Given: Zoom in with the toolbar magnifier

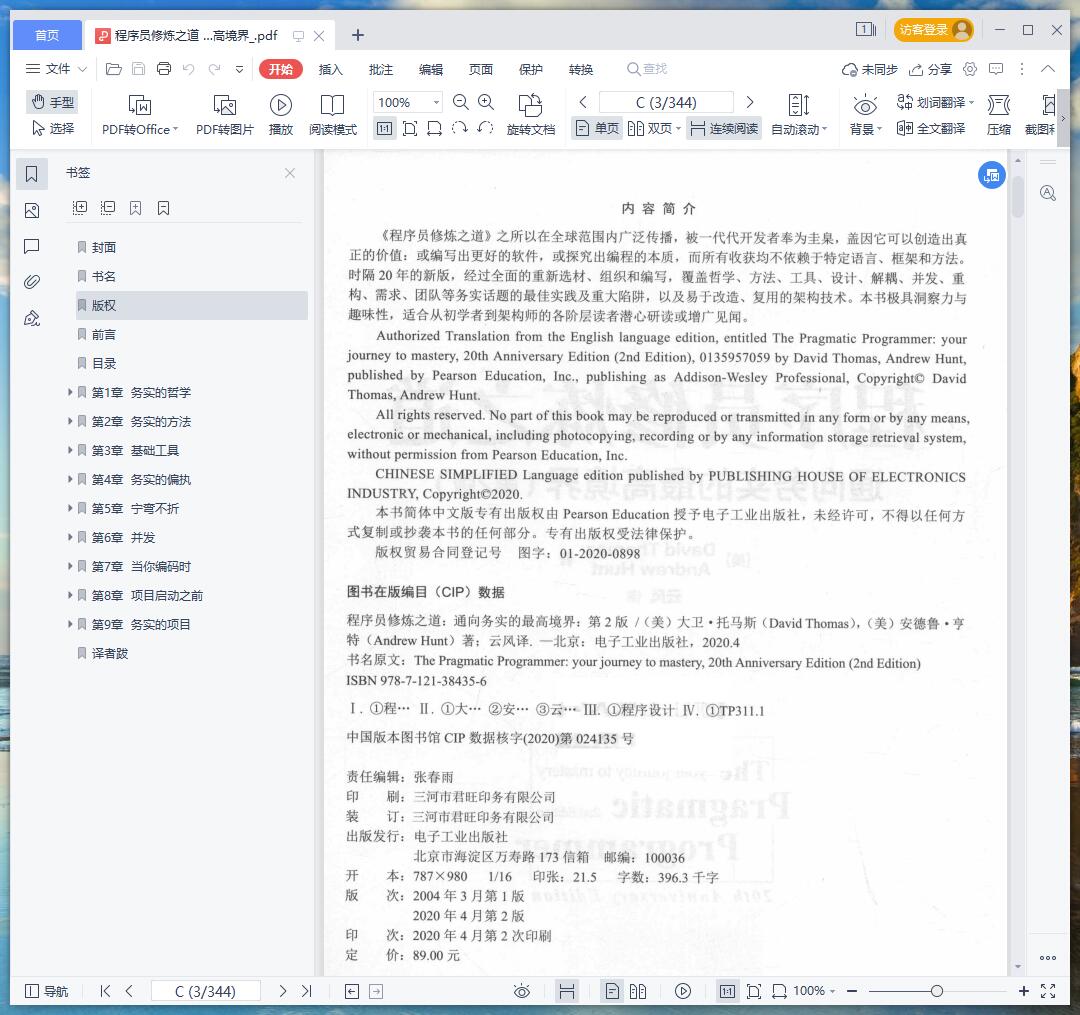Looking at the screenshot, I should click(x=486, y=103).
